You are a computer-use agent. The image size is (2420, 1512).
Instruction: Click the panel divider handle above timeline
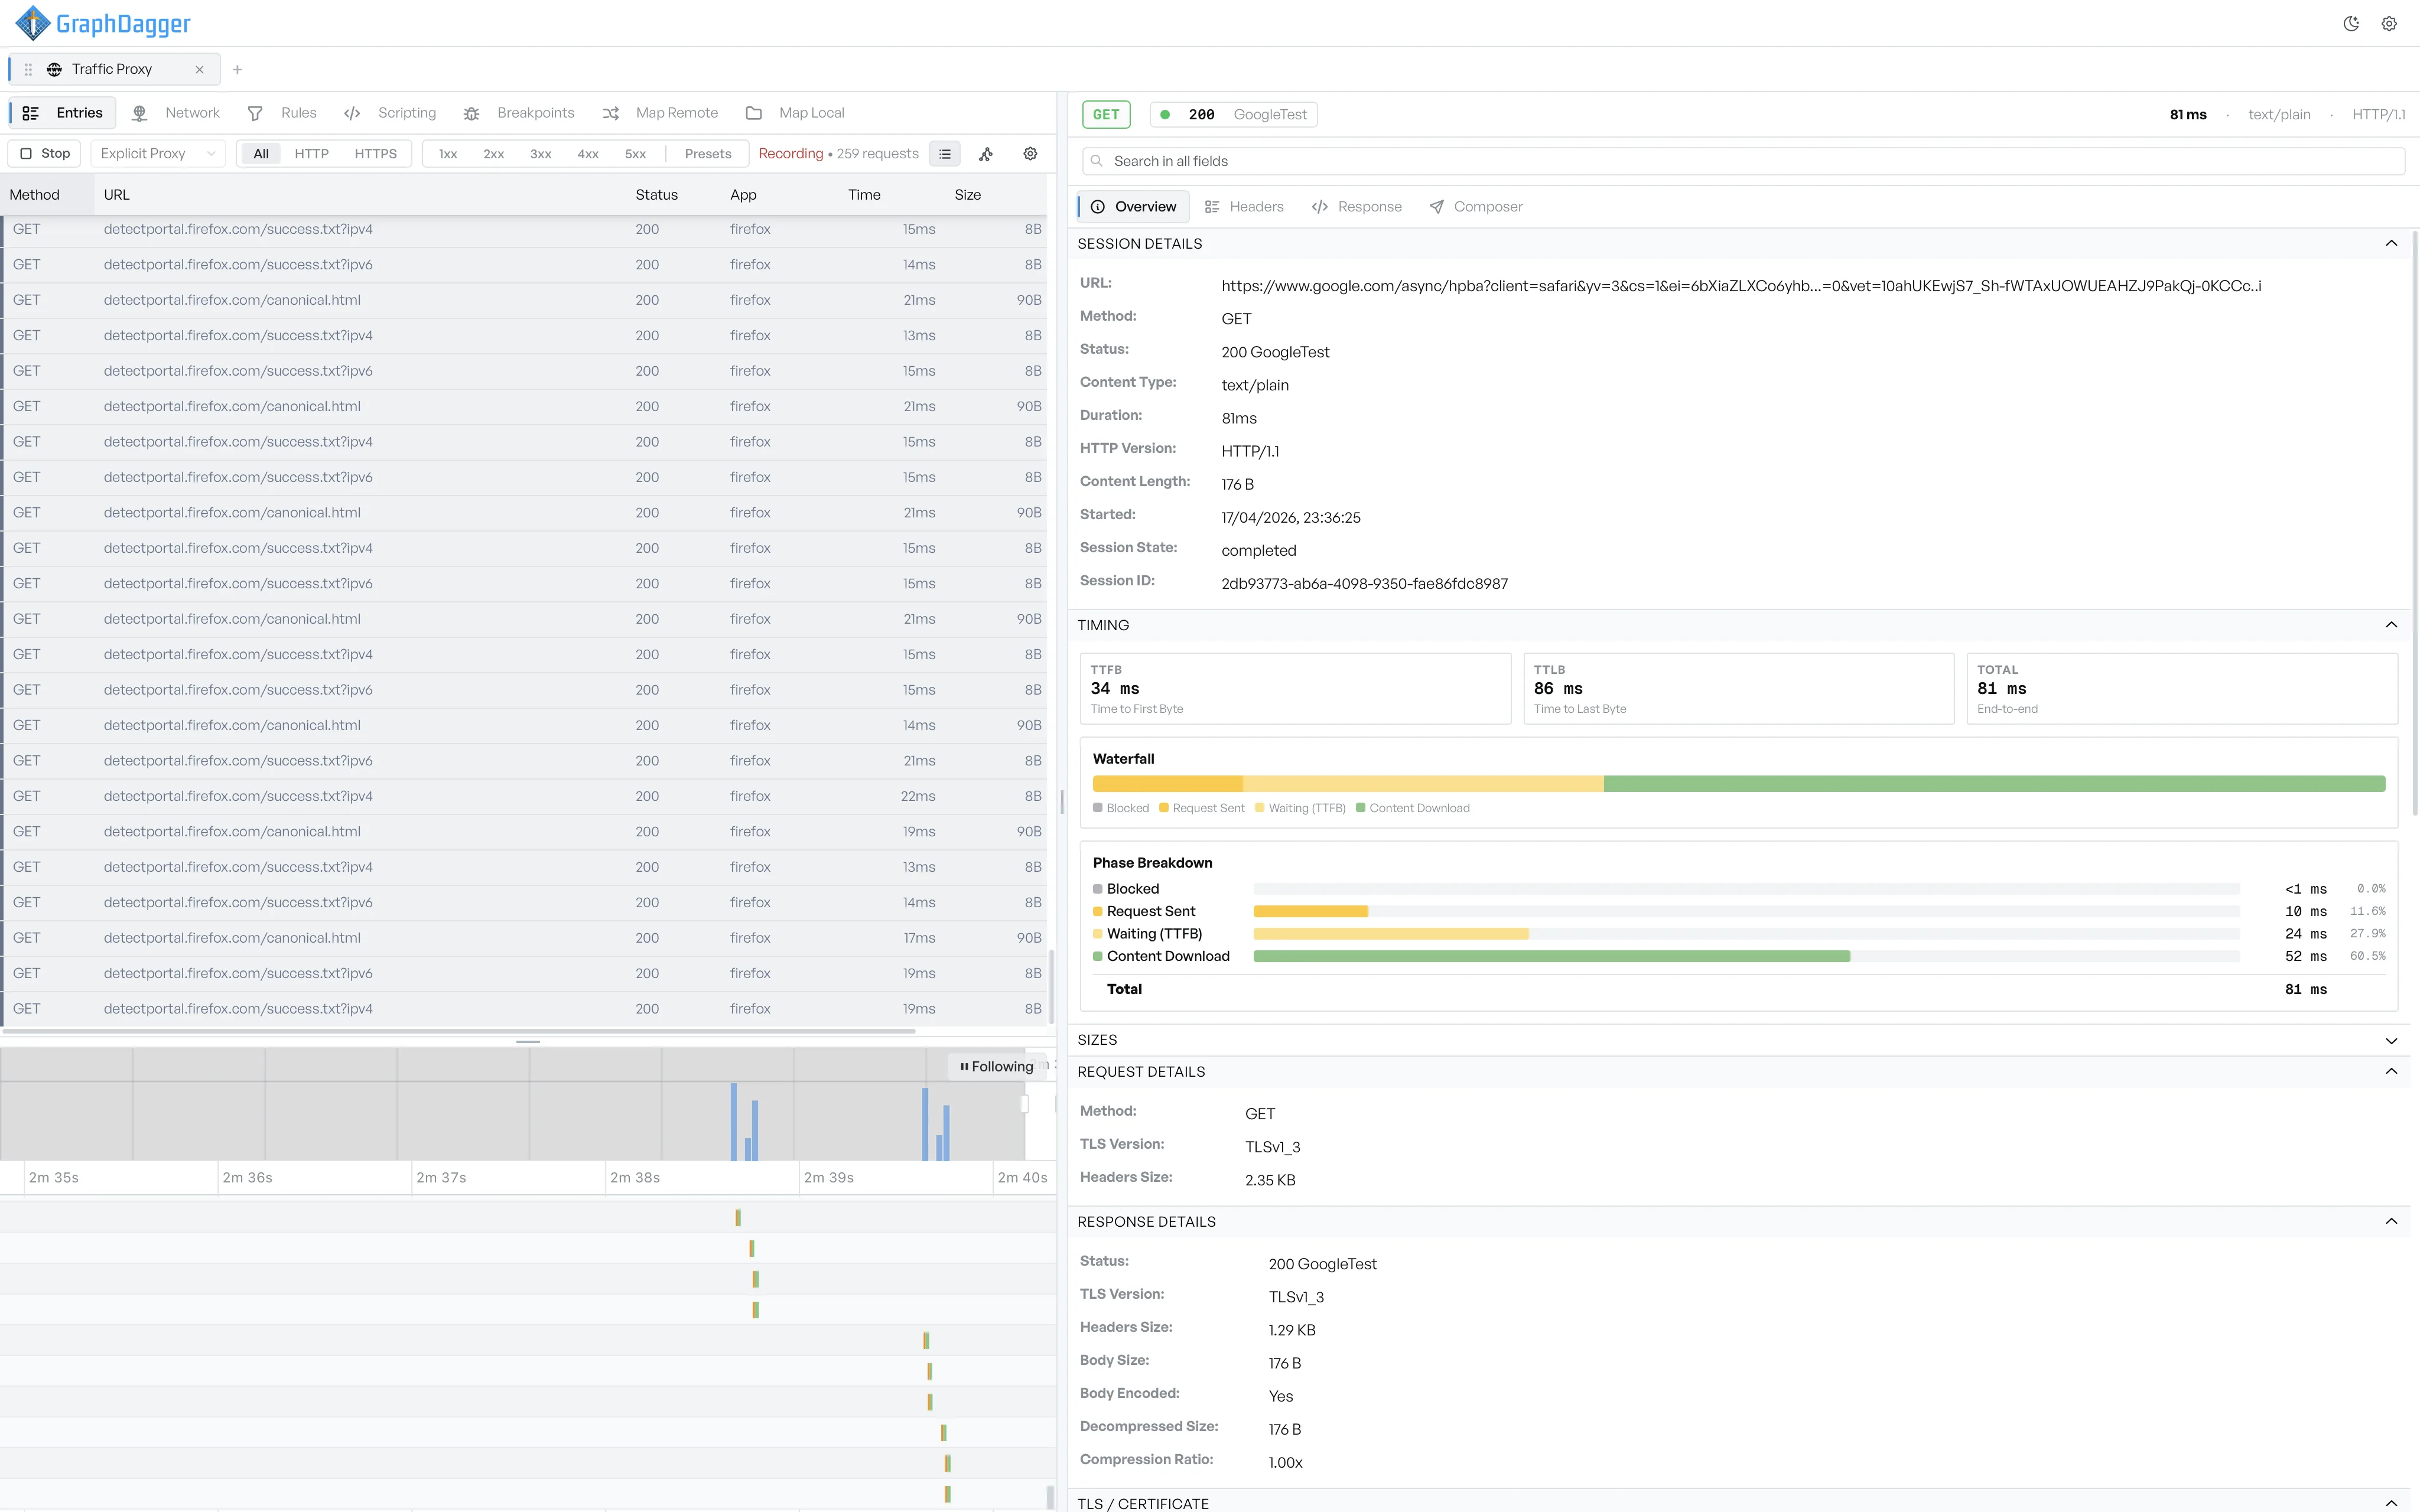(x=528, y=1042)
